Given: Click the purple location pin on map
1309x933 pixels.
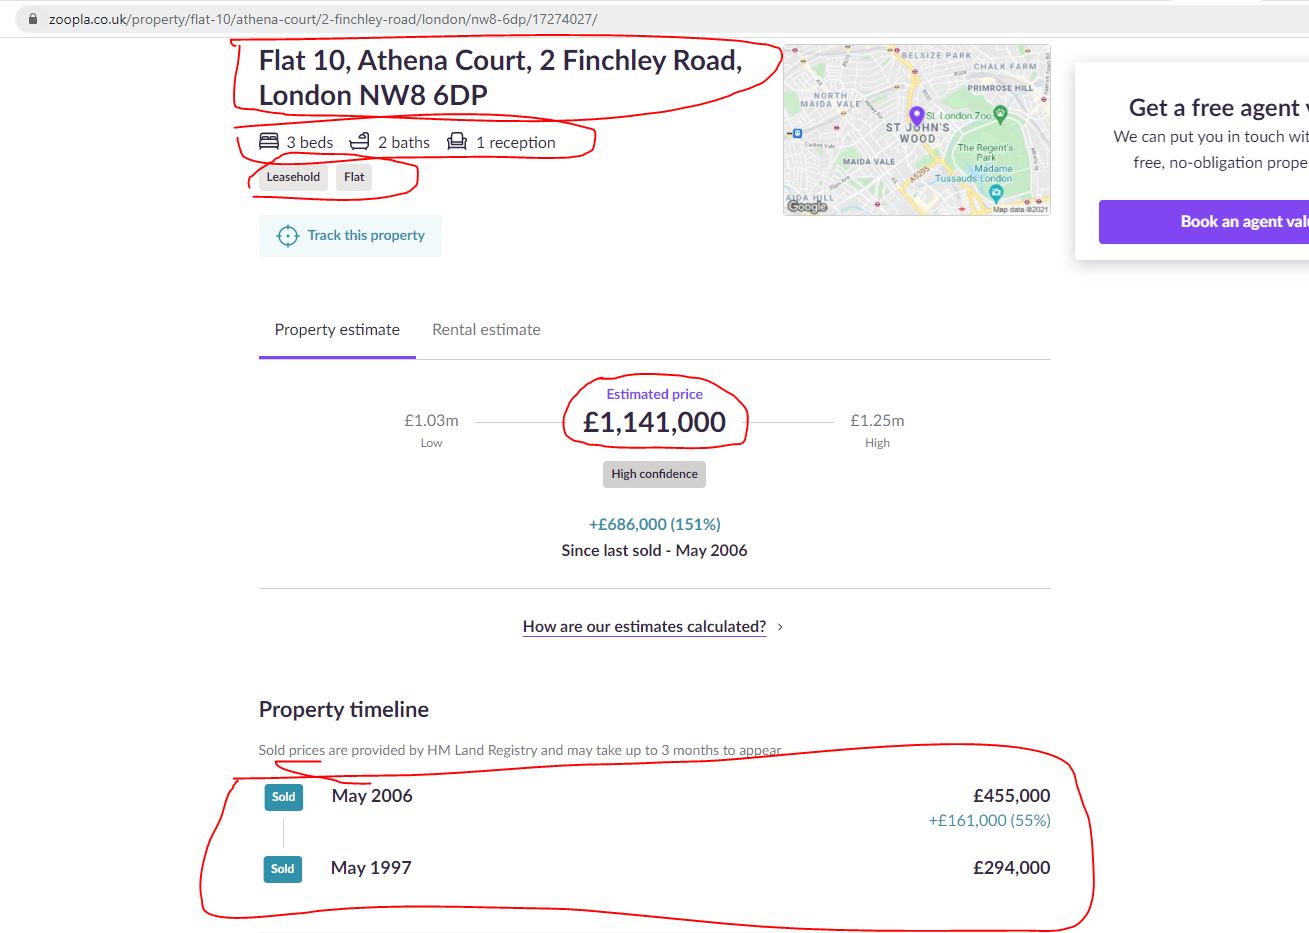Looking at the screenshot, I should (x=916, y=117).
